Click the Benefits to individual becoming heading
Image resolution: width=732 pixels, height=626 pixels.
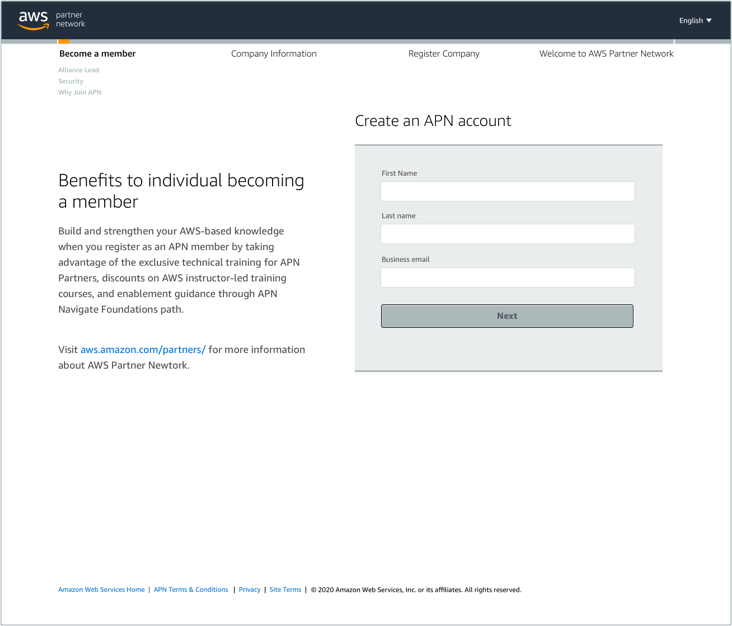(181, 191)
